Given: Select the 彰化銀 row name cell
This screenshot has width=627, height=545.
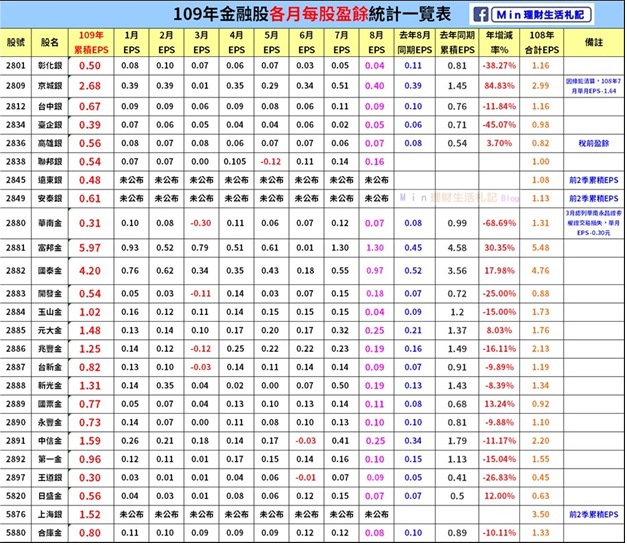Looking at the screenshot, I should click(51, 65).
